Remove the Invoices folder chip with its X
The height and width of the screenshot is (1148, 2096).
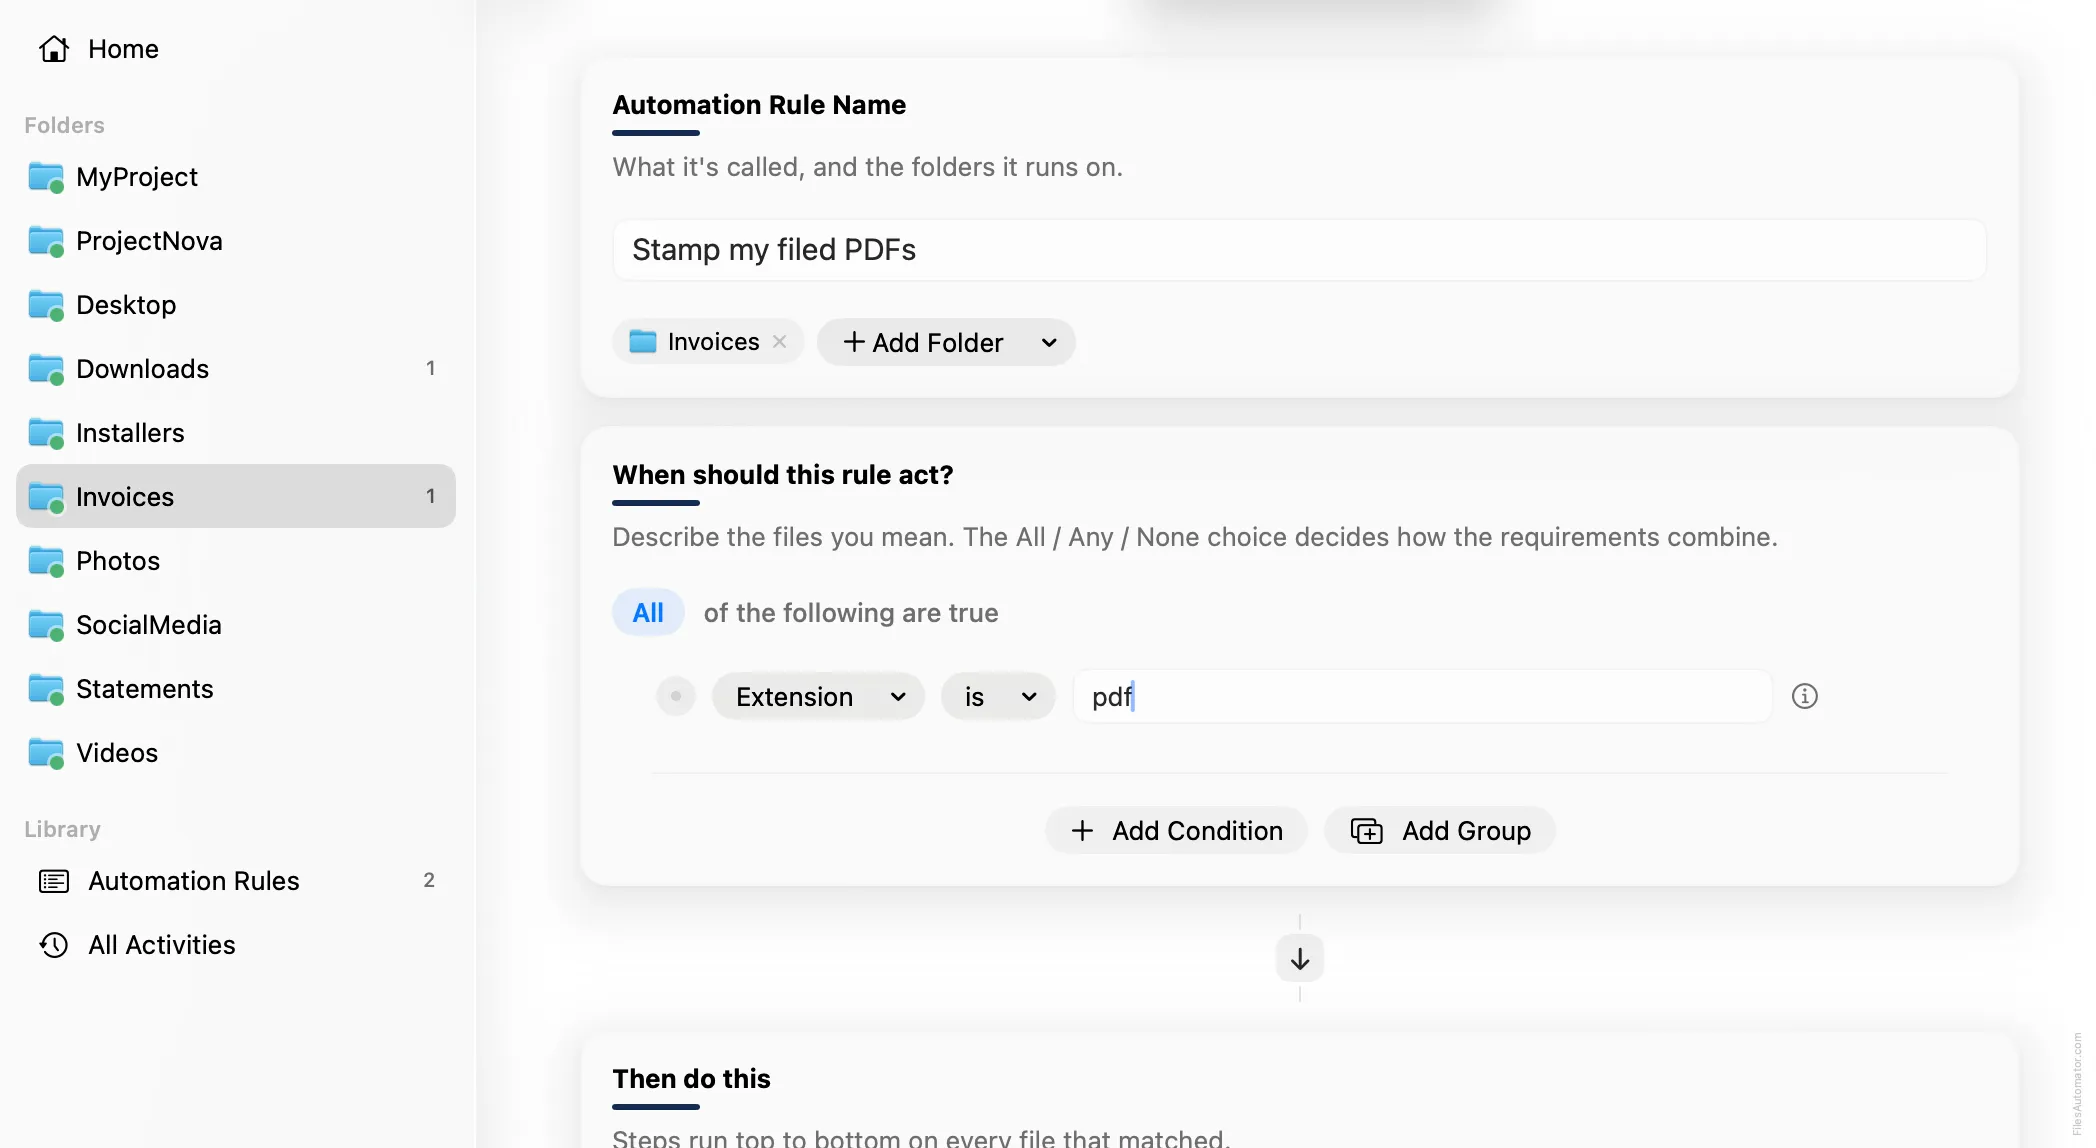pos(780,342)
